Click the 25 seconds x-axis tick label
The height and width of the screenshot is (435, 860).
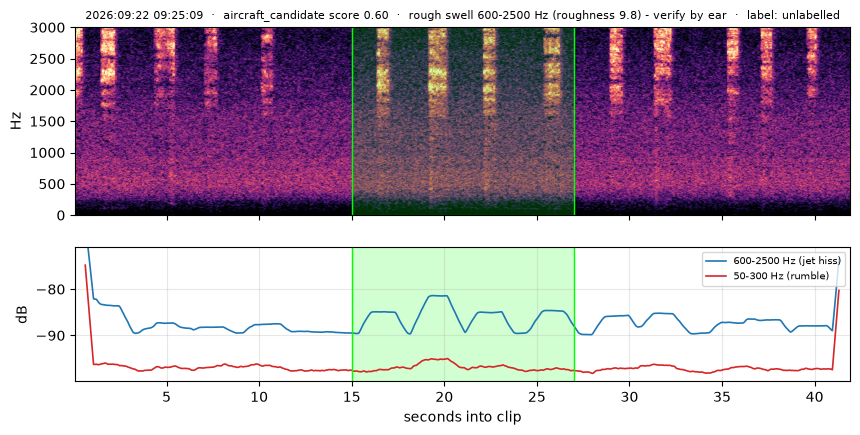point(537,396)
